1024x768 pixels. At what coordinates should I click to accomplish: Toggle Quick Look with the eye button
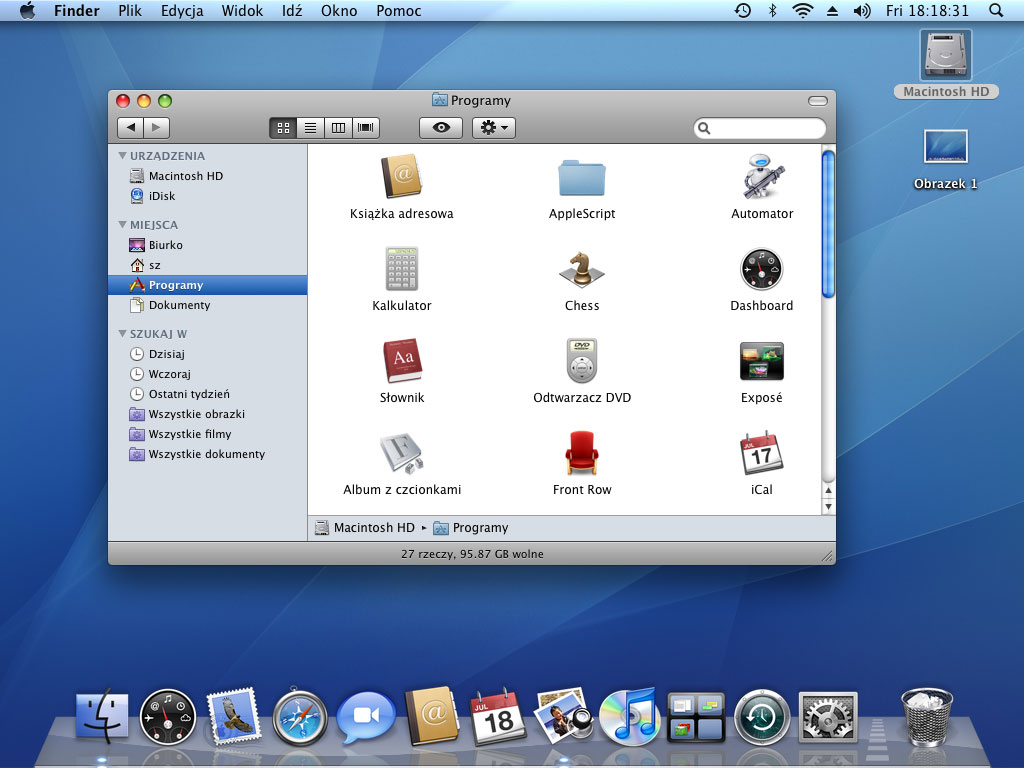pyautogui.click(x=441, y=127)
